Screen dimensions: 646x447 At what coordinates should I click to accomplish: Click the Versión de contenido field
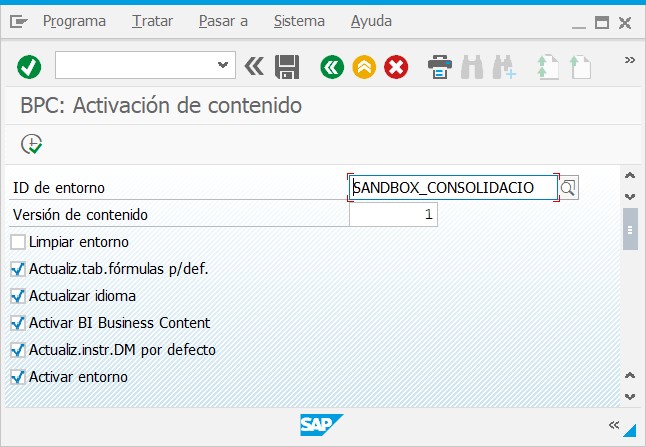point(393,214)
